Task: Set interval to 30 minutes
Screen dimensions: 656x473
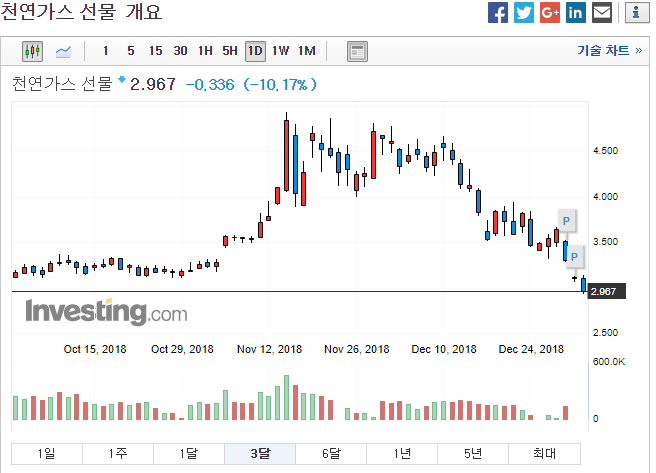Action: pos(180,51)
